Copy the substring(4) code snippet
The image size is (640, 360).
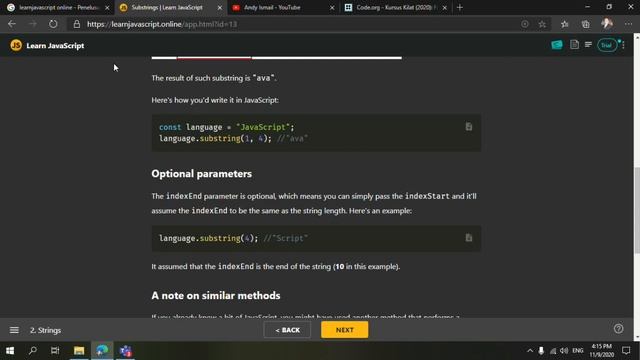click(469, 238)
